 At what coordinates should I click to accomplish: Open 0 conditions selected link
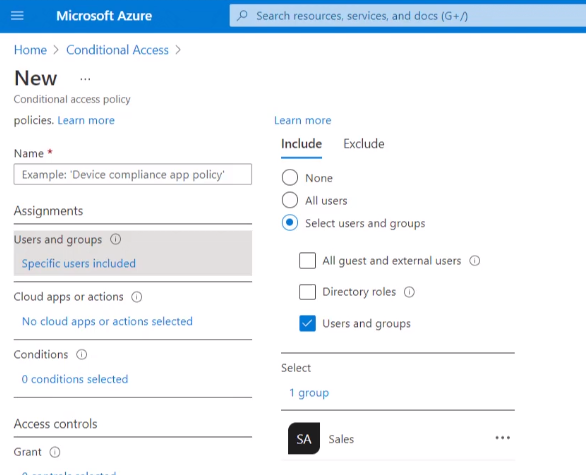tap(75, 379)
